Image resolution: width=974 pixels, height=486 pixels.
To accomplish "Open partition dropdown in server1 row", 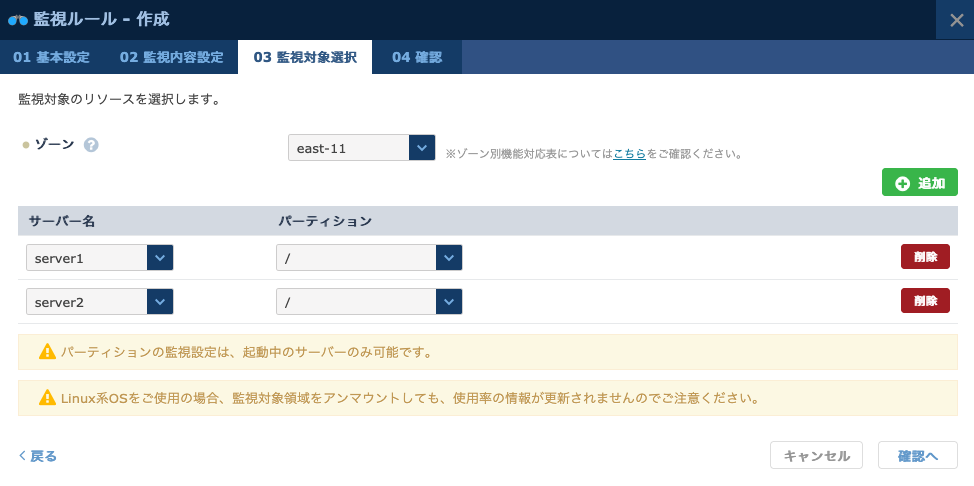I will click(369, 257).
